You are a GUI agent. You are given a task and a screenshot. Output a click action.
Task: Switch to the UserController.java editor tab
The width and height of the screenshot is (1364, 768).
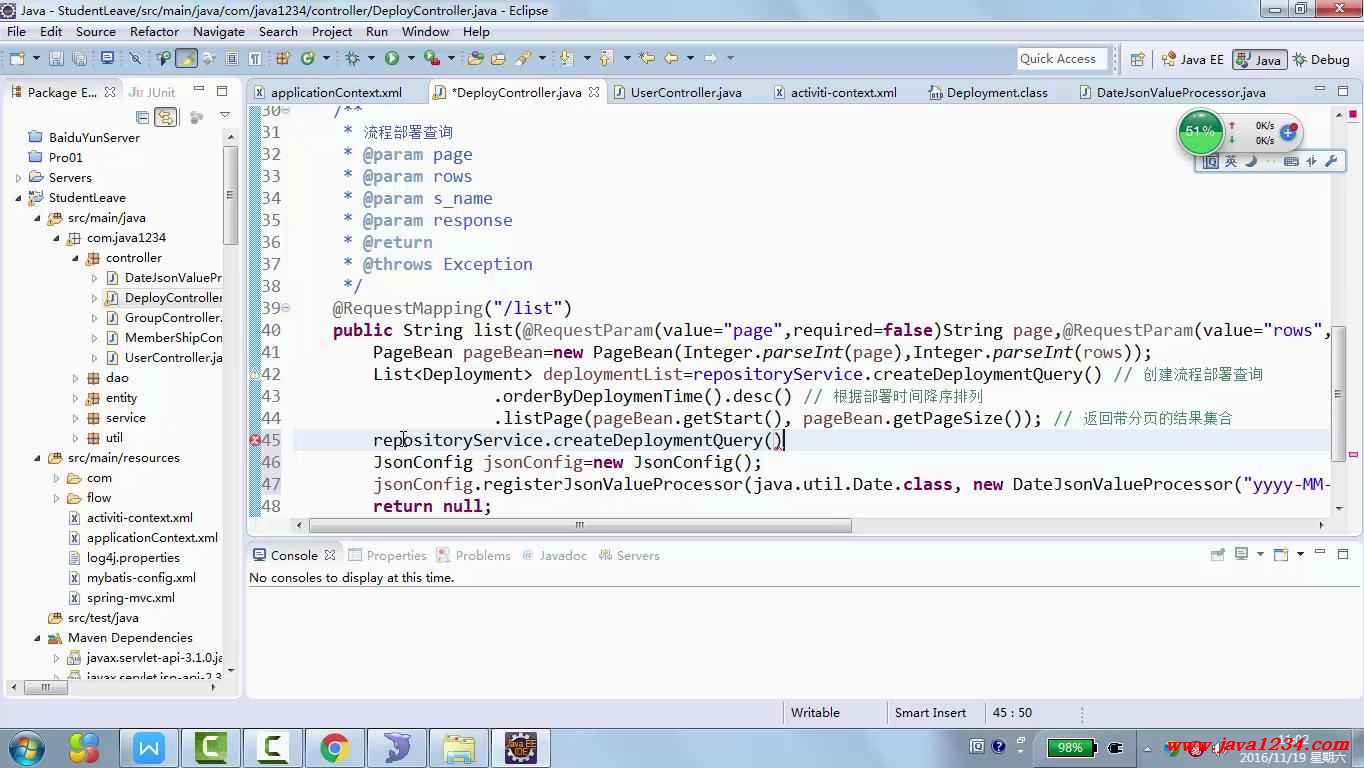686,92
